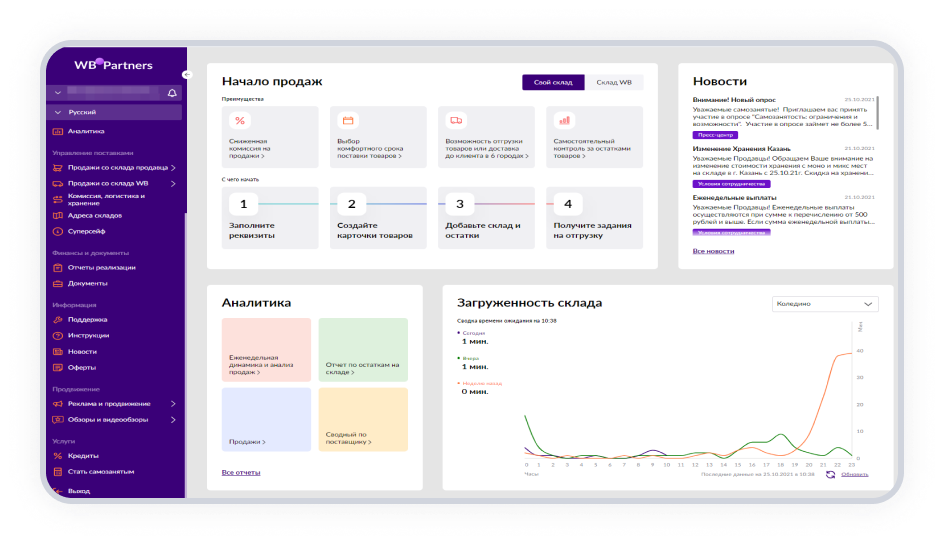944x544 pixels.
Task: Click the Аналитика sidebar icon
Action: (x=58, y=131)
